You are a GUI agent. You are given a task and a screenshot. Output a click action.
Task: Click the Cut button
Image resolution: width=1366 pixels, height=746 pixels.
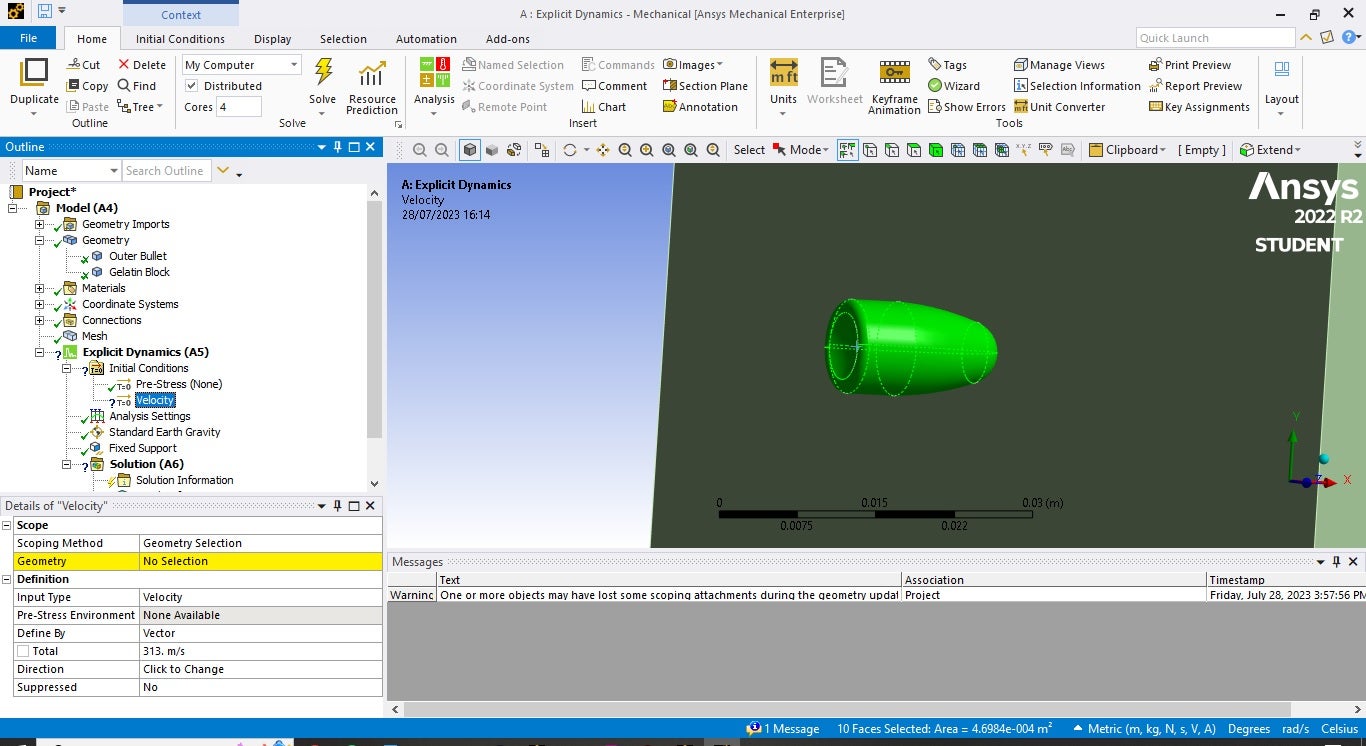coord(83,65)
